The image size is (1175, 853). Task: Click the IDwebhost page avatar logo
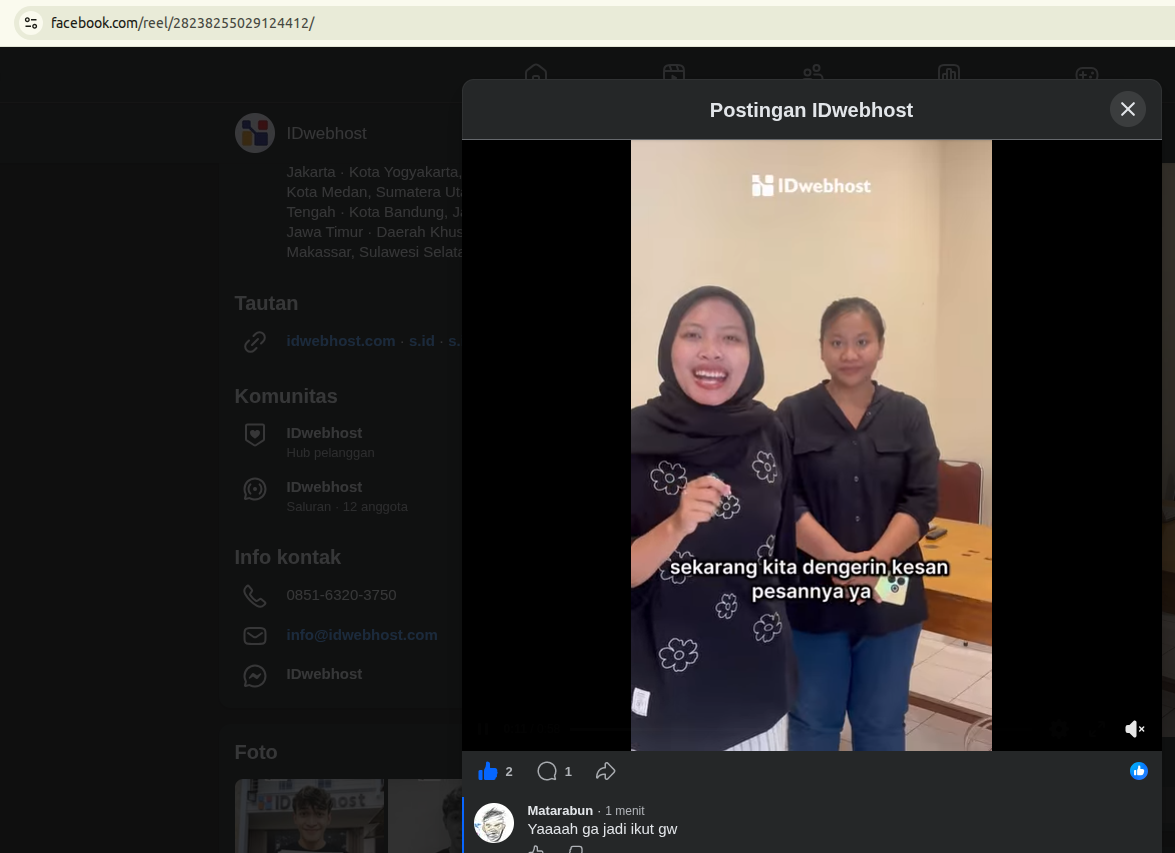click(255, 133)
